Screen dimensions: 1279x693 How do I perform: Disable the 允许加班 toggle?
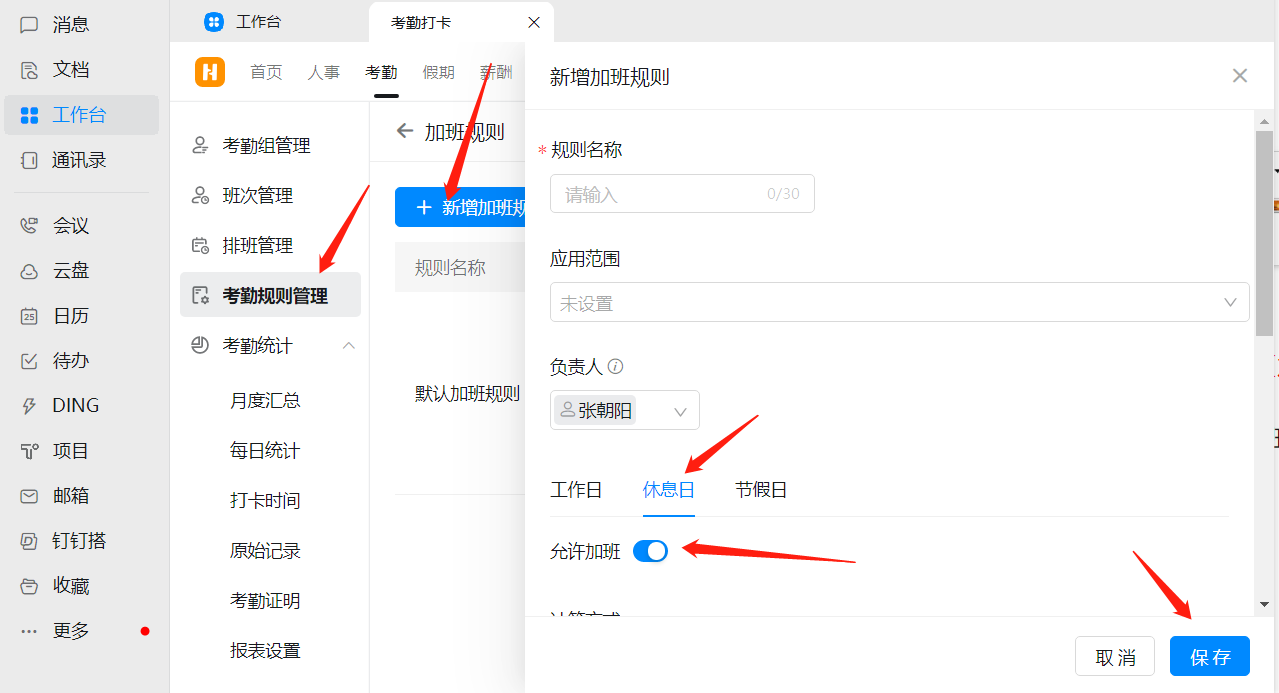[x=650, y=551]
